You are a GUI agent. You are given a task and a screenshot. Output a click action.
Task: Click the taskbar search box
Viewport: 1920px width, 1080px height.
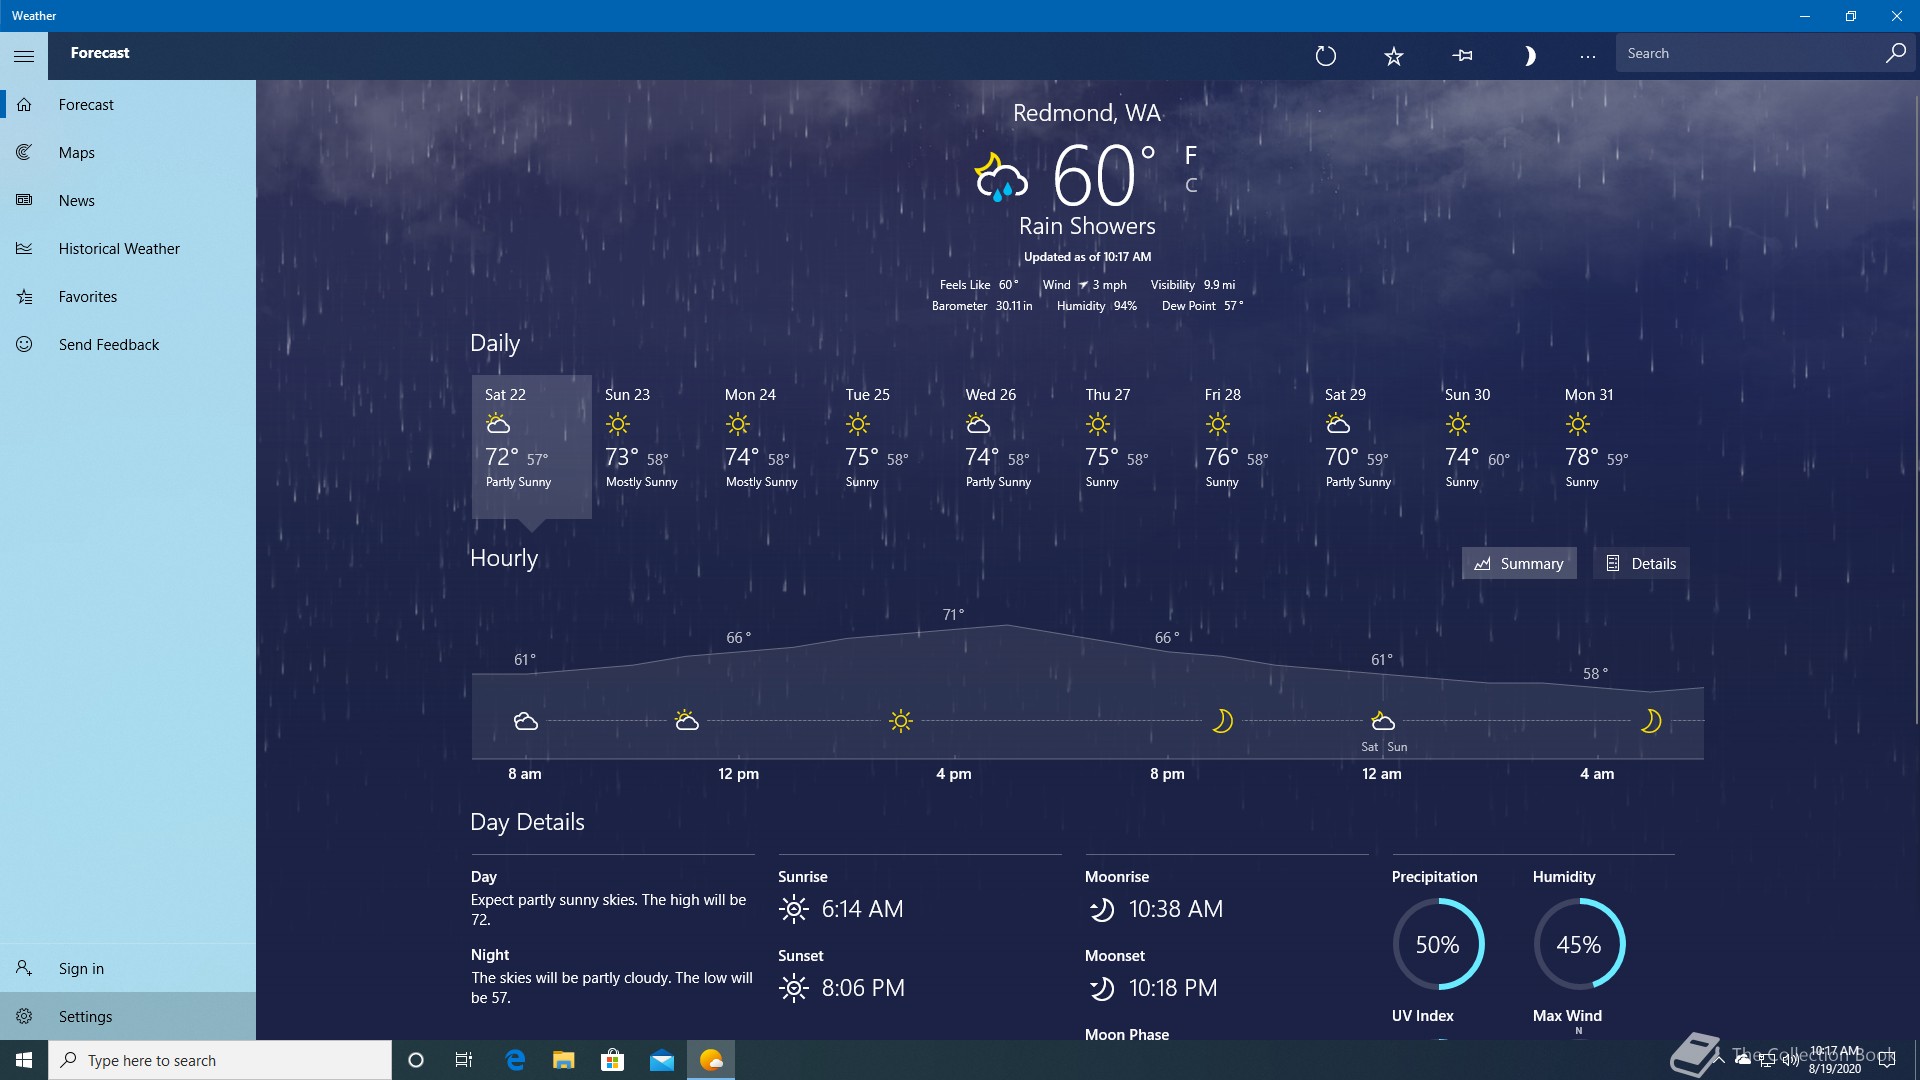click(x=220, y=1060)
